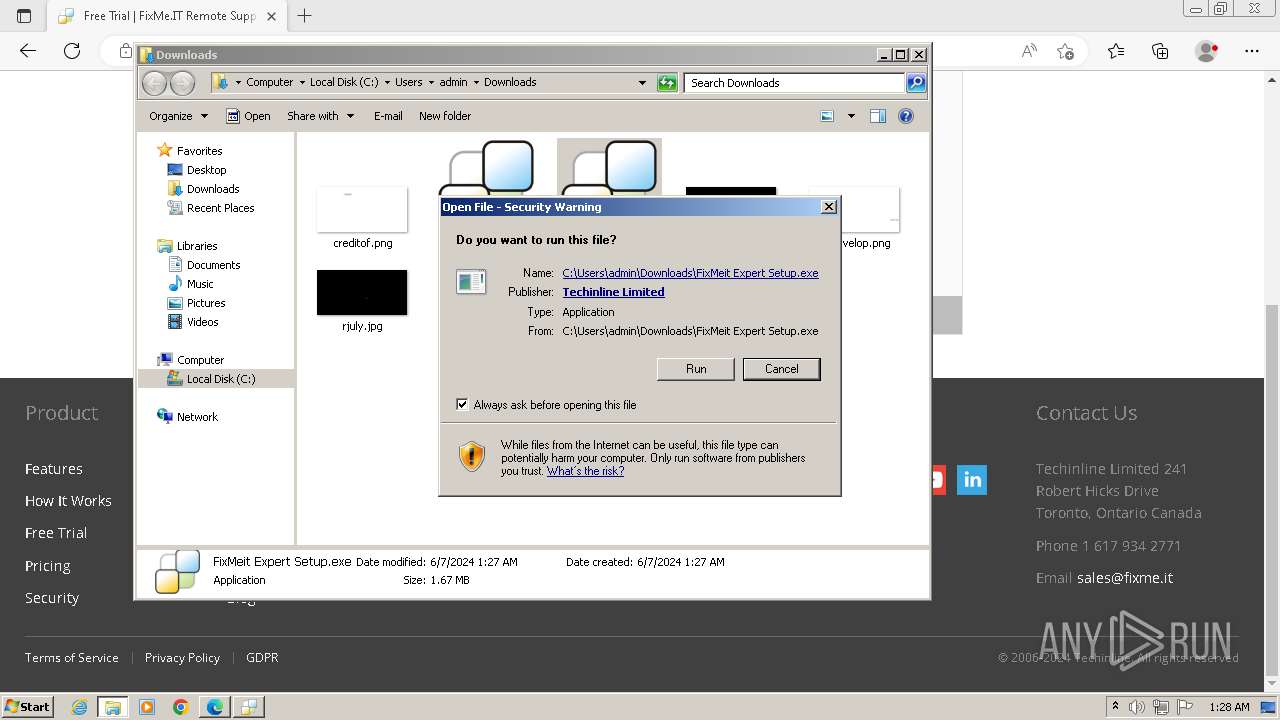Viewport: 1280px width, 720px height.
Task: Click the Search Downloads field
Action: coord(795,83)
